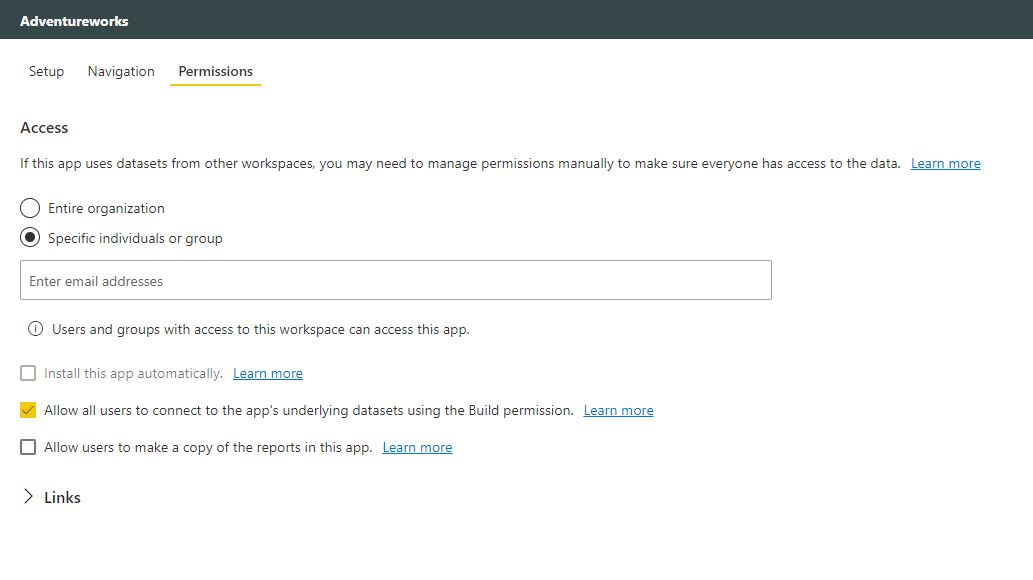The image size is (1033, 580).
Task: Open Learn more next to Install automatically
Action: [267, 373]
